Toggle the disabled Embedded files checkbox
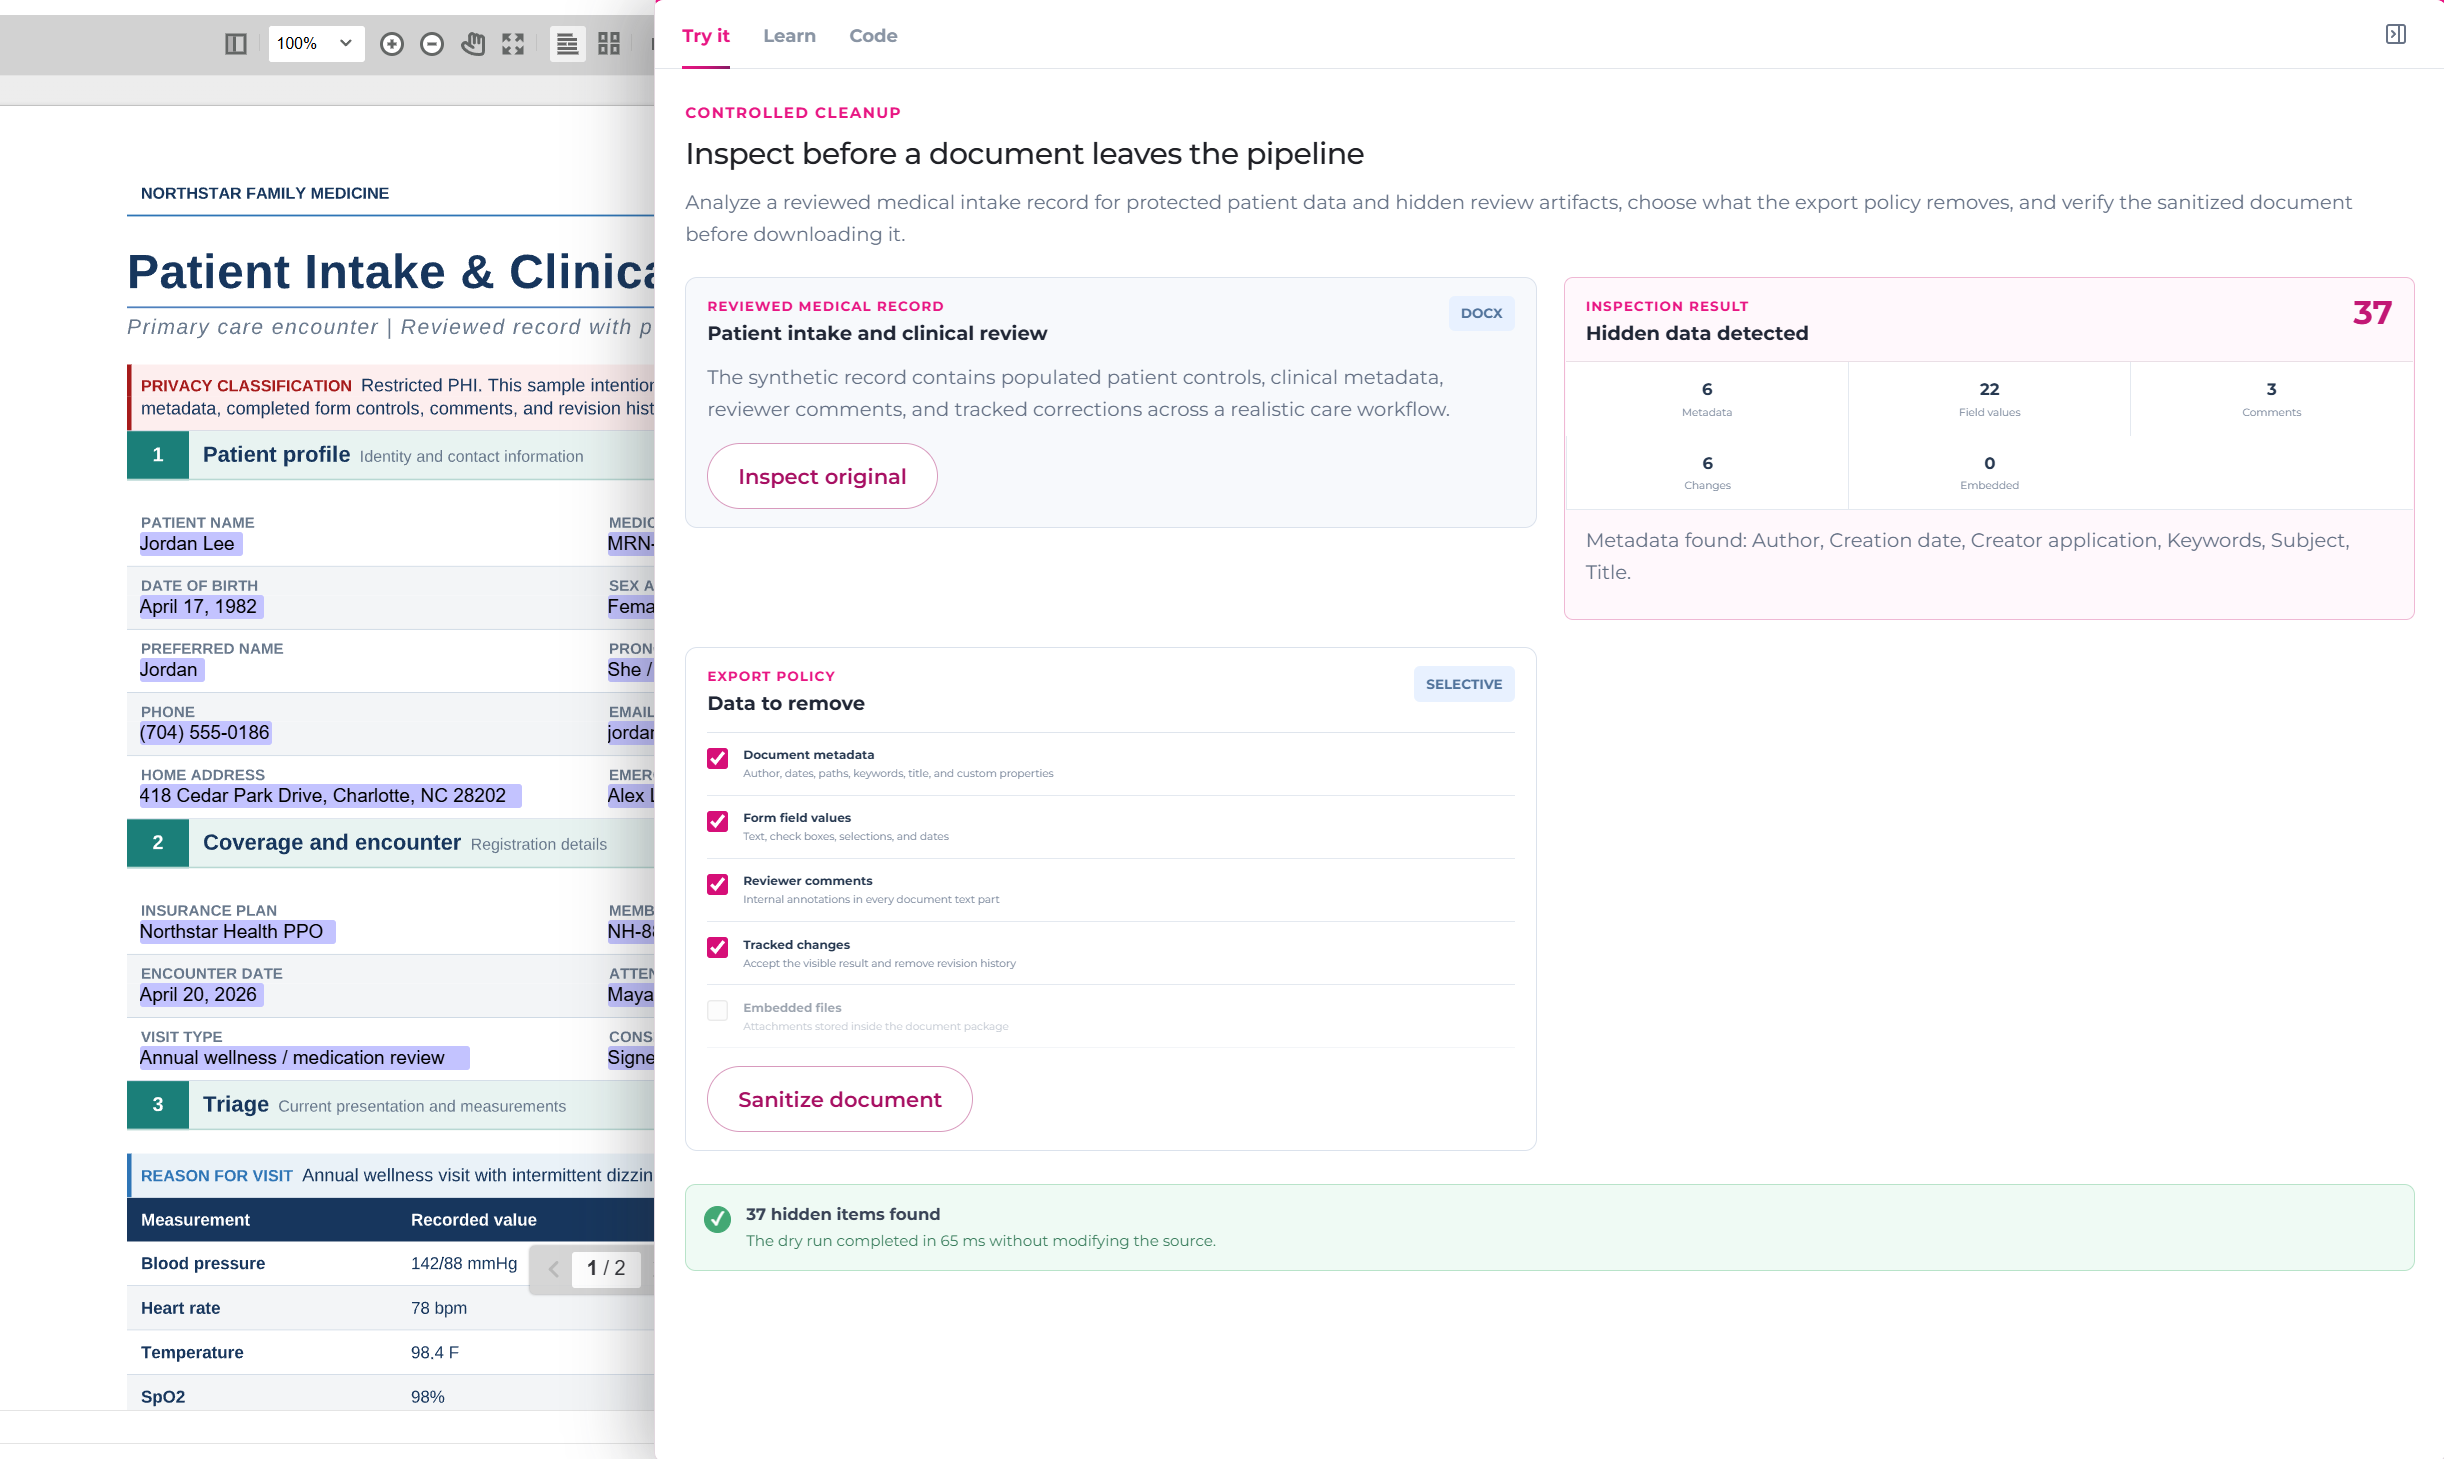2444x1459 pixels. click(718, 1010)
